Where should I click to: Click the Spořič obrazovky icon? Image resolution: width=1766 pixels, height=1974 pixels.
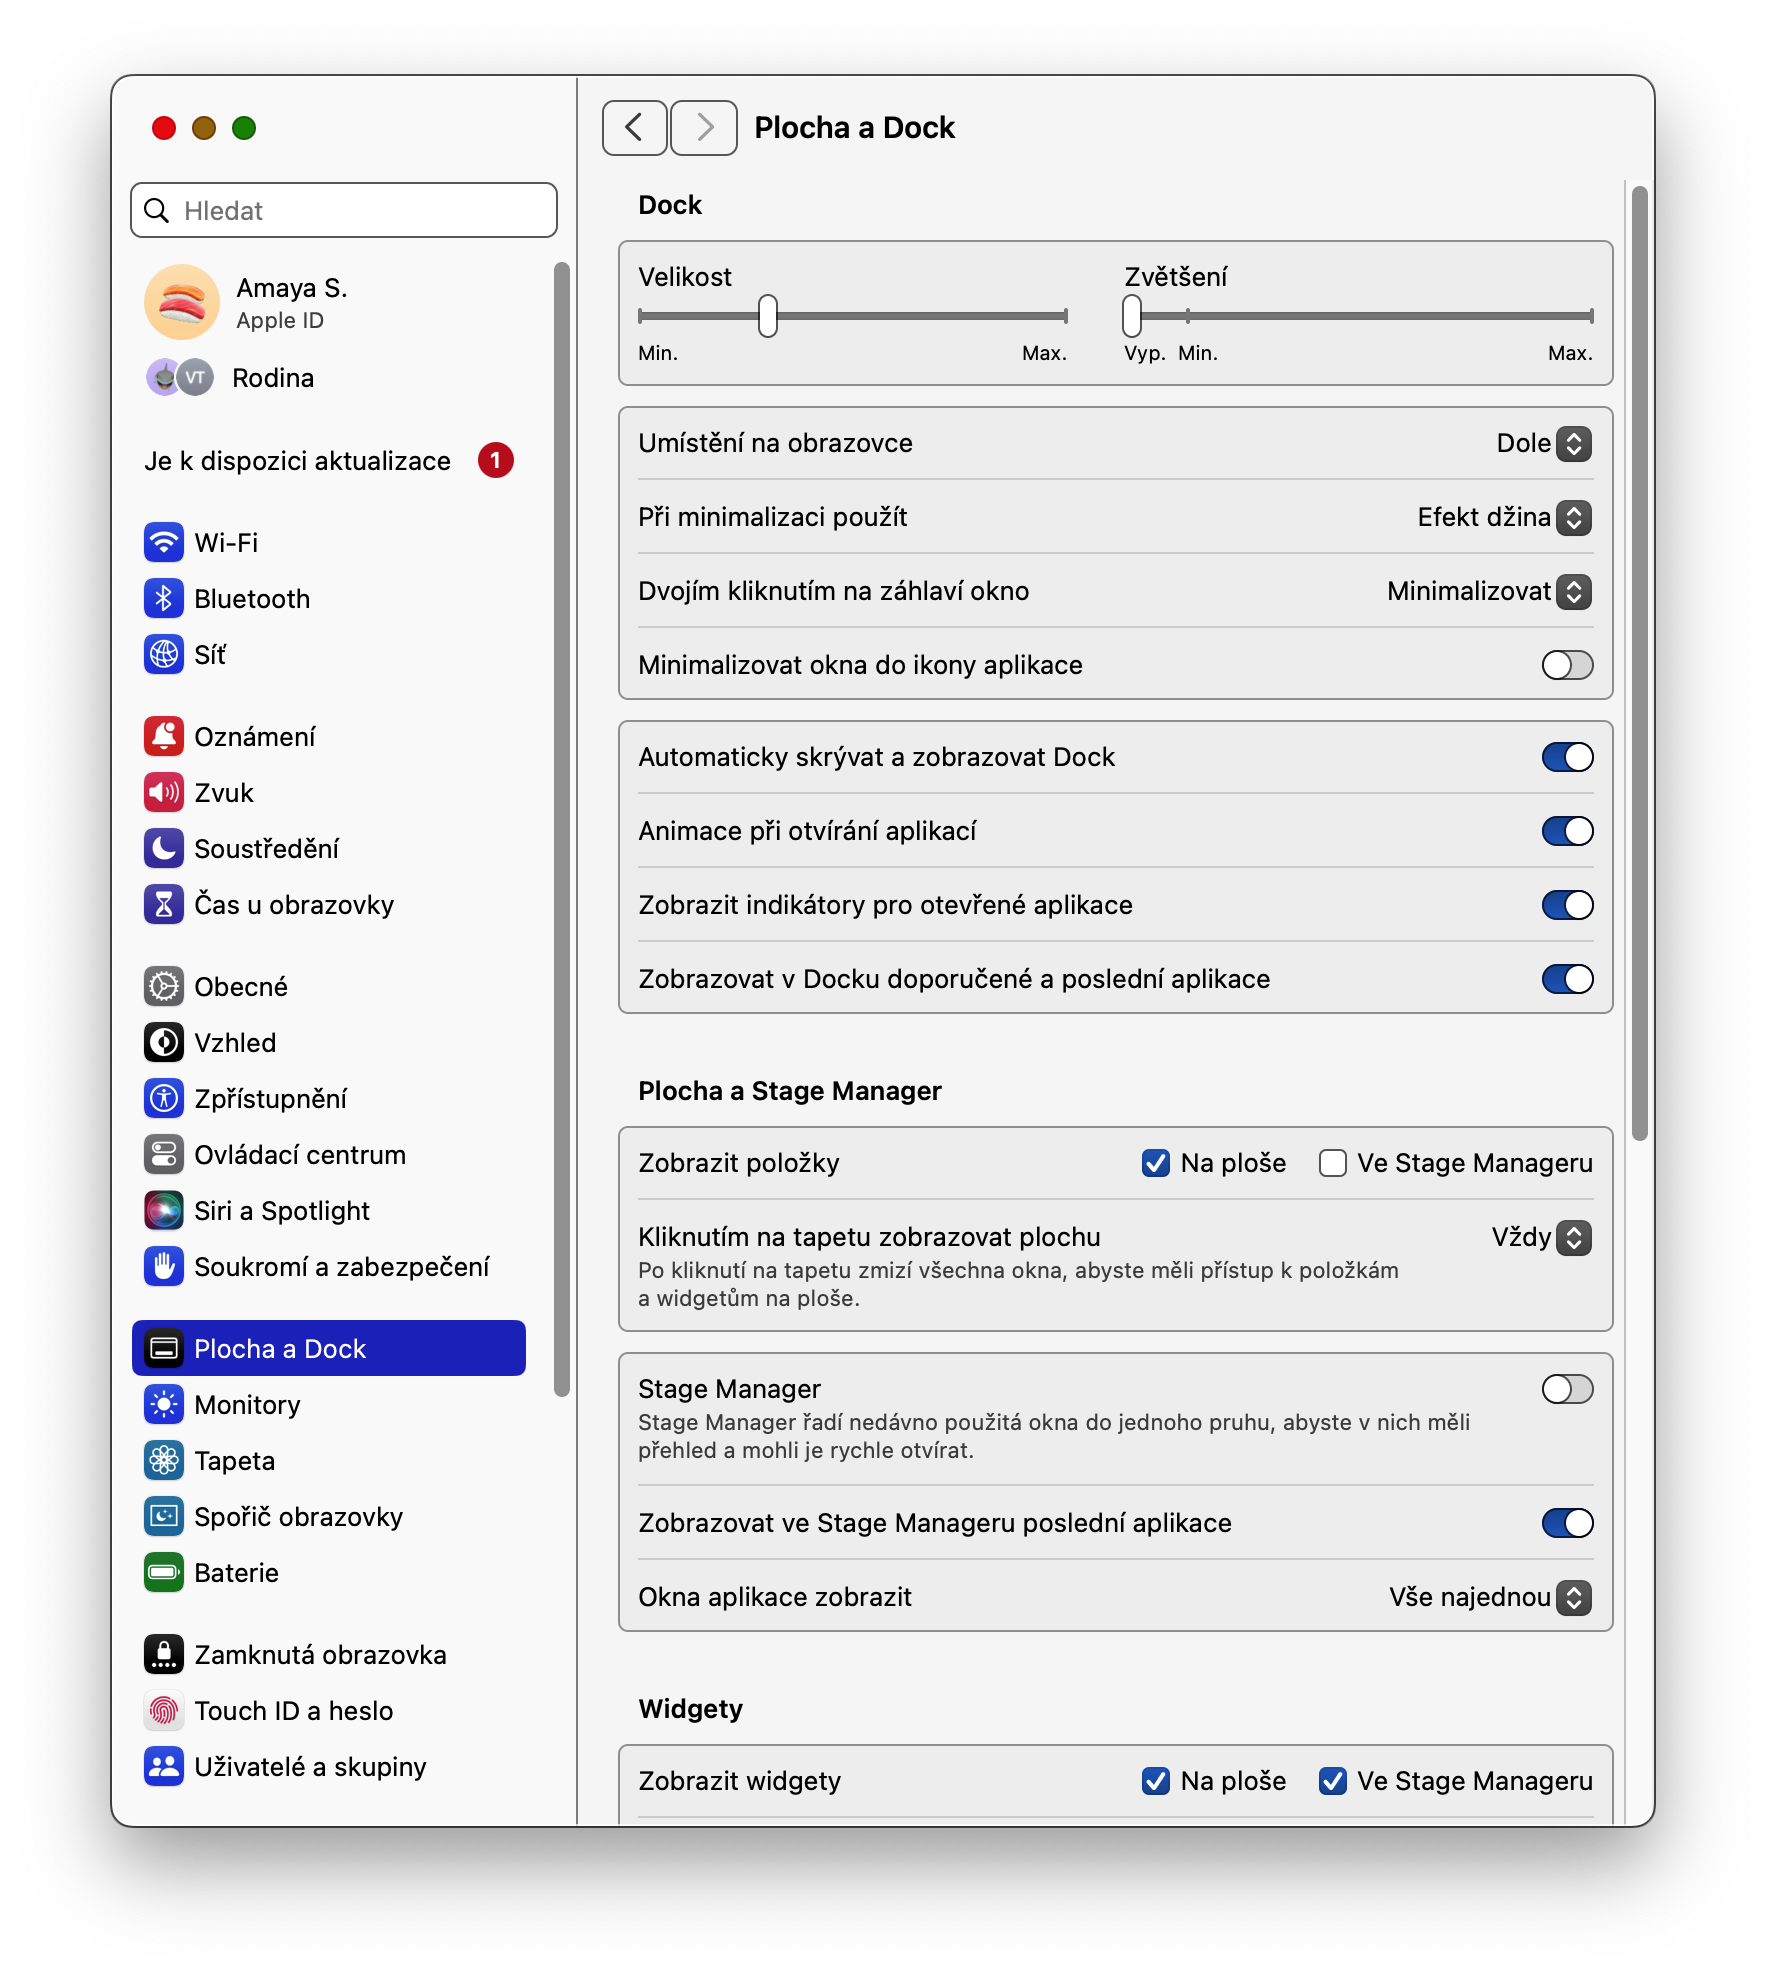click(x=163, y=1517)
